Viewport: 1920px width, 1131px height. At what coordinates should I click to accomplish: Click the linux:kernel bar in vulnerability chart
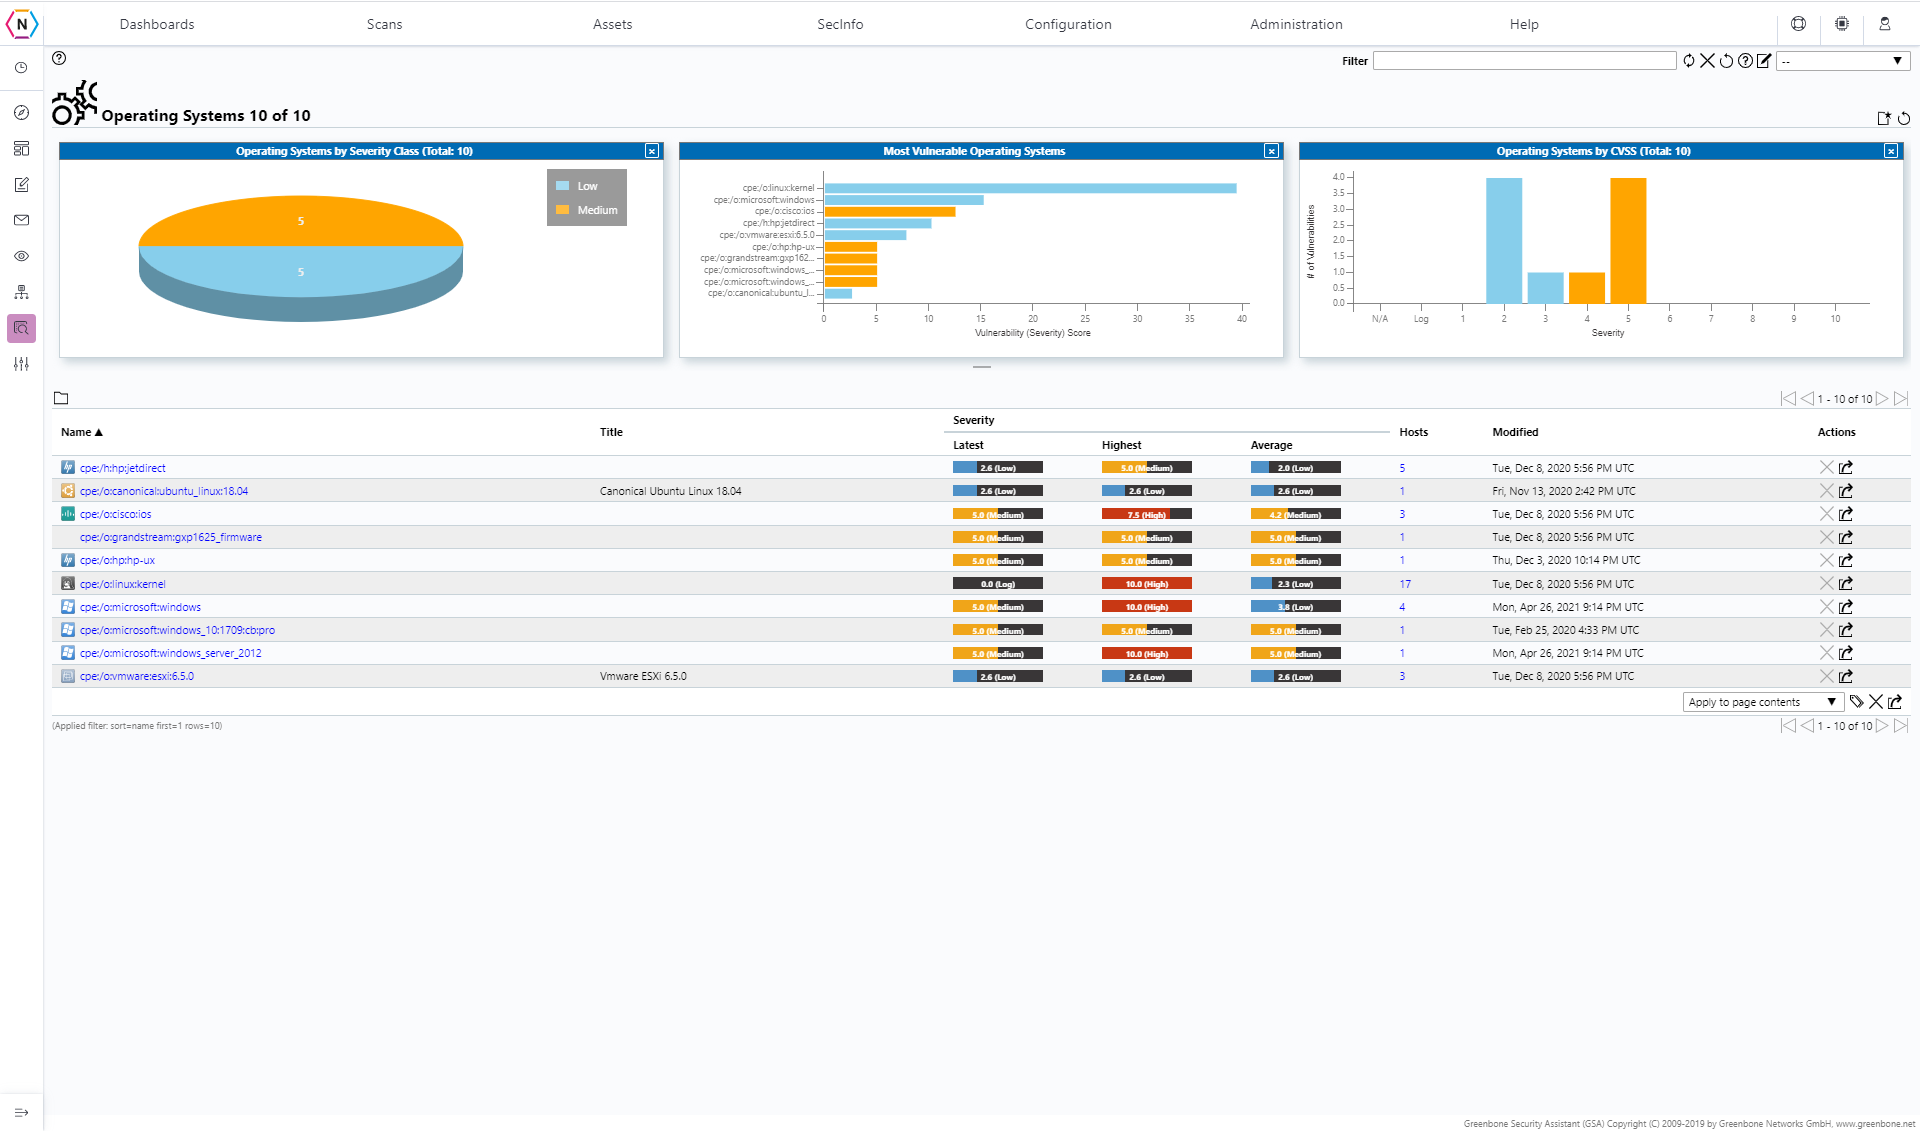[1030, 188]
